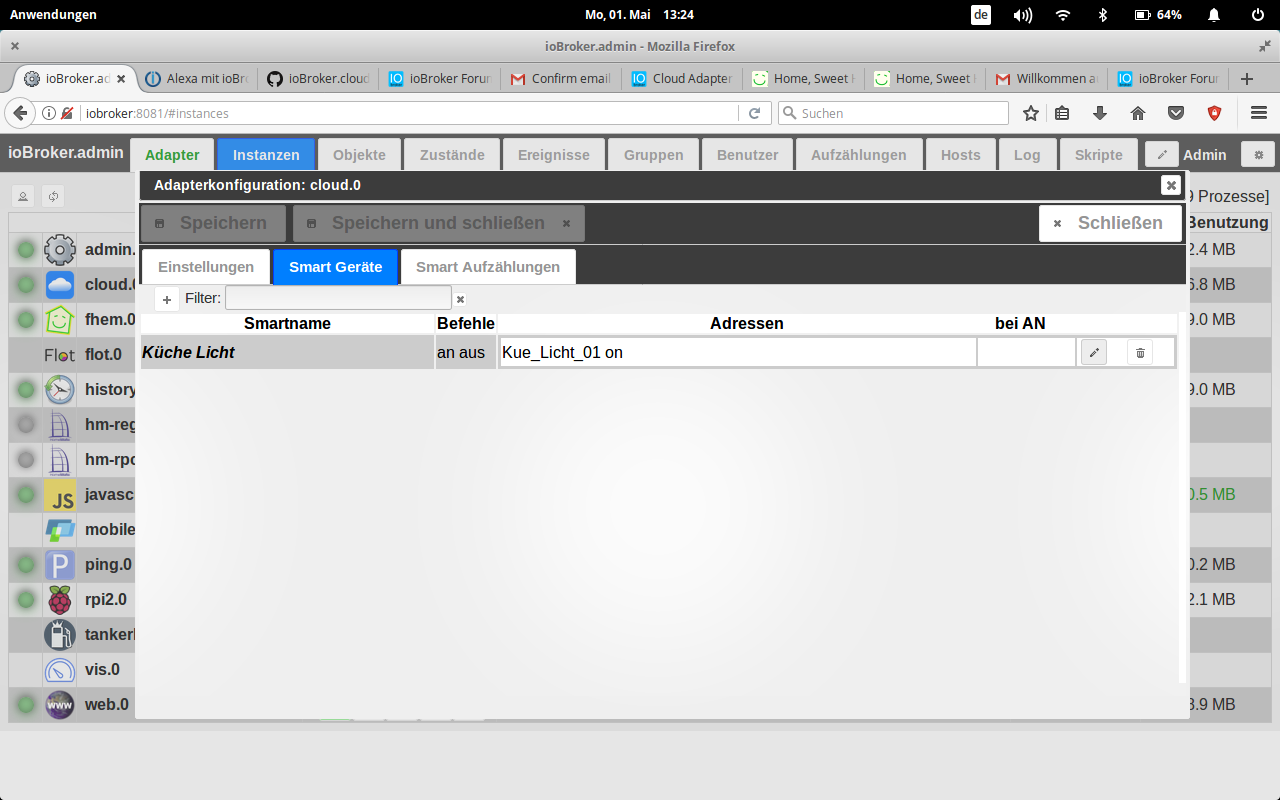
Task: Click the admin gear instance icon
Action: click(60, 250)
